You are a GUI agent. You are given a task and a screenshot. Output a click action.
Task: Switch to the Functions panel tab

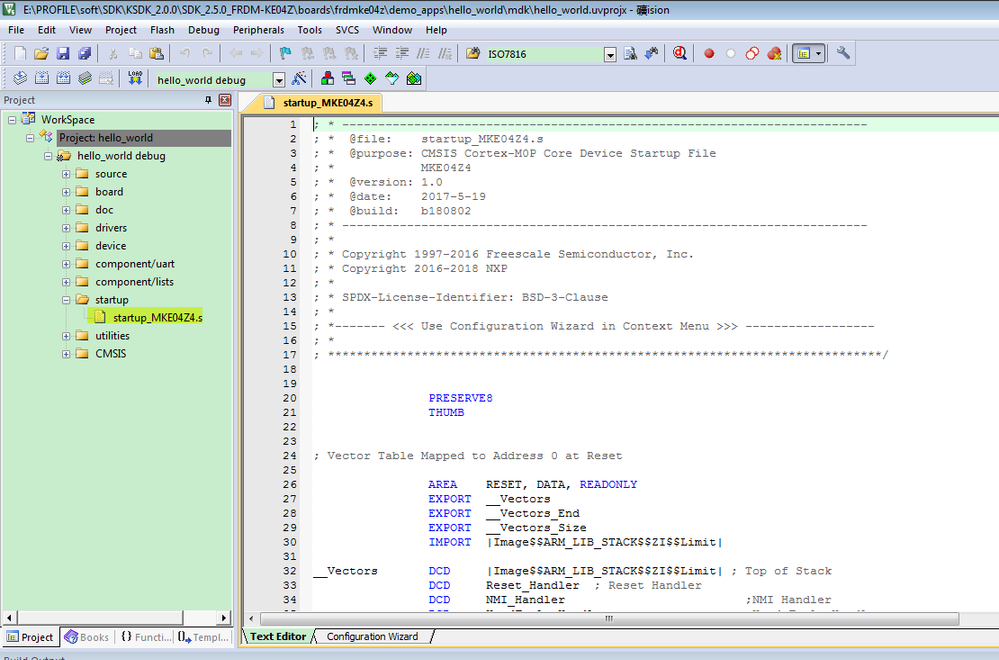(146, 637)
